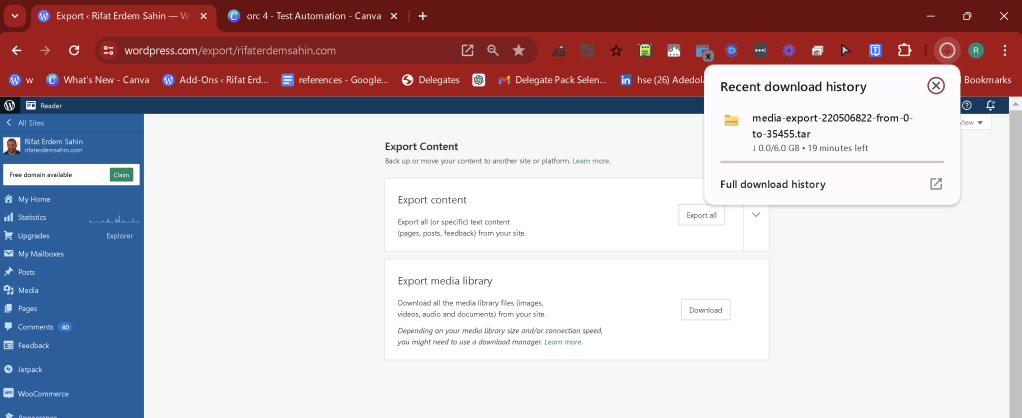Open references - Google bookmark
The image size is (1022, 418).
pyautogui.click(x=335, y=80)
